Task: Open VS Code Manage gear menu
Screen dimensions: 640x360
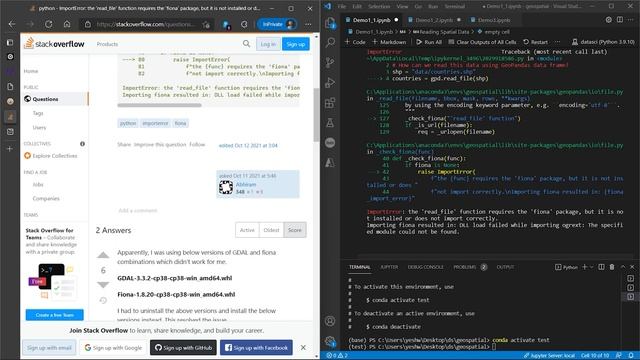Action: (330, 341)
